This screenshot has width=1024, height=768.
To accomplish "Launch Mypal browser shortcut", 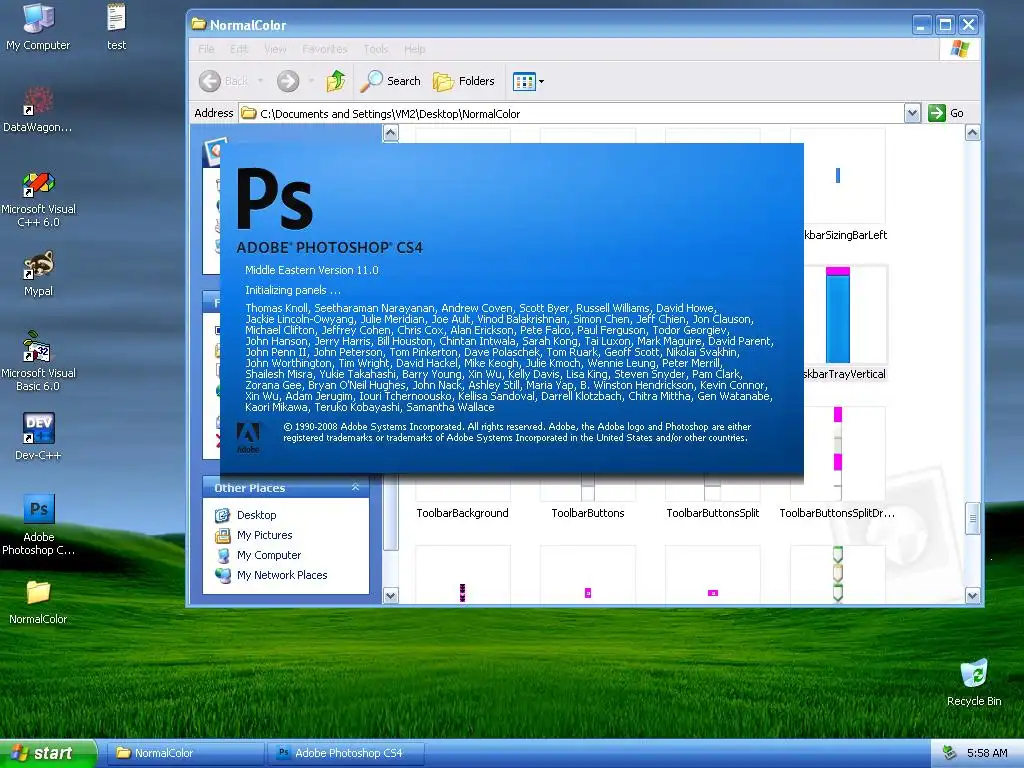I will point(38,273).
